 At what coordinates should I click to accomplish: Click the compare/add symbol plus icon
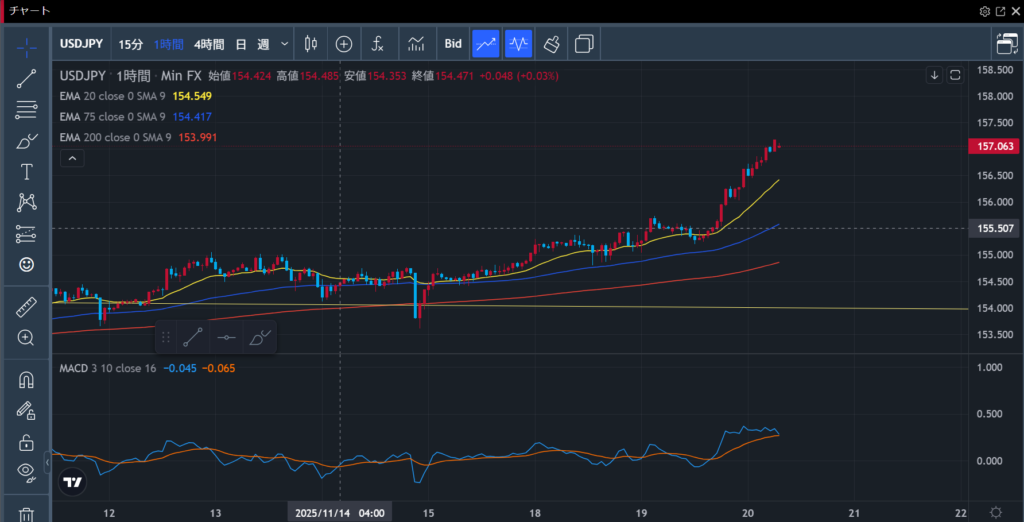[x=344, y=44]
